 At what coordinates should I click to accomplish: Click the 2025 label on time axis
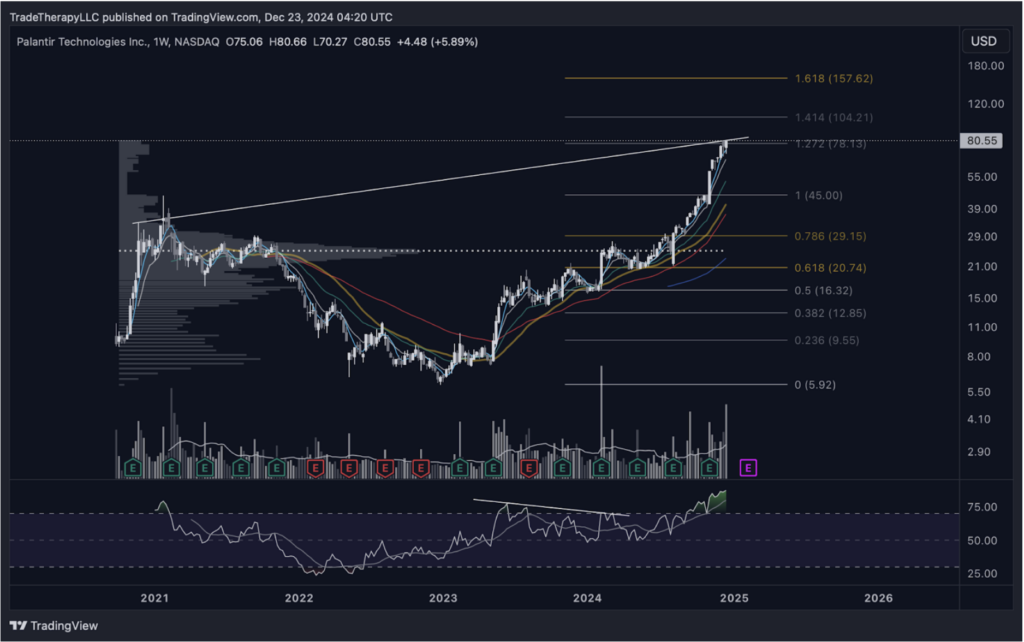click(734, 598)
